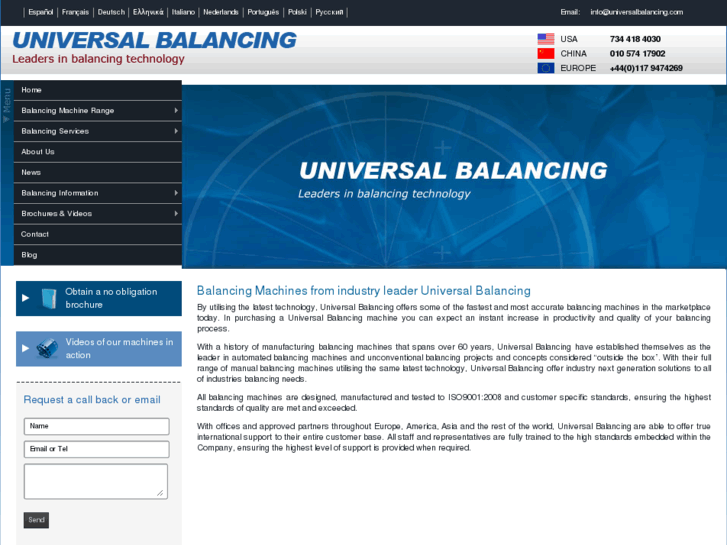The width and height of the screenshot is (727, 545).
Task: Click heading Balancing Machines from industry leader
Action: point(364,291)
